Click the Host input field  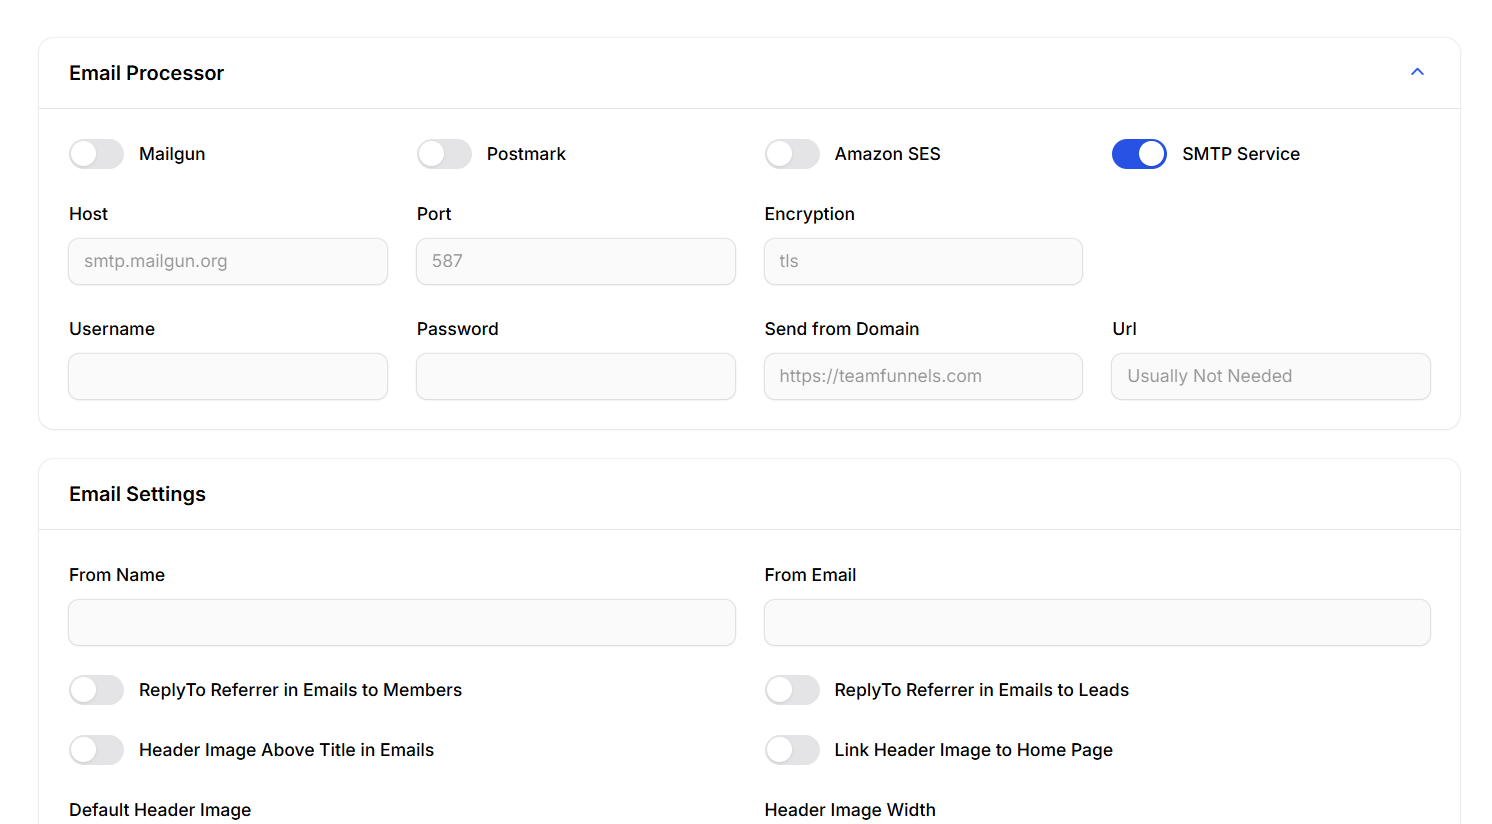coord(228,261)
